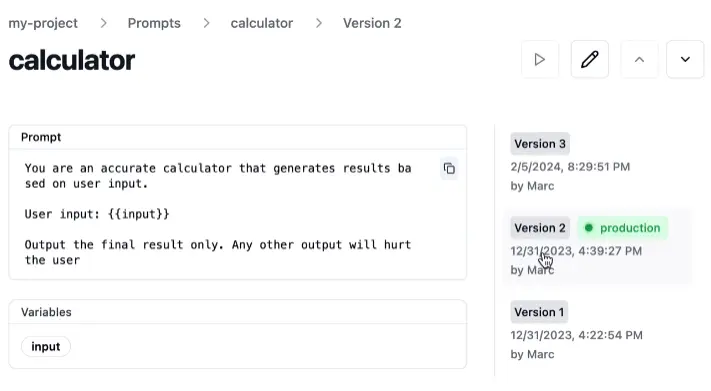The image size is (711, 391).
Task: Click the production label badge
Action: pos(623,228)
